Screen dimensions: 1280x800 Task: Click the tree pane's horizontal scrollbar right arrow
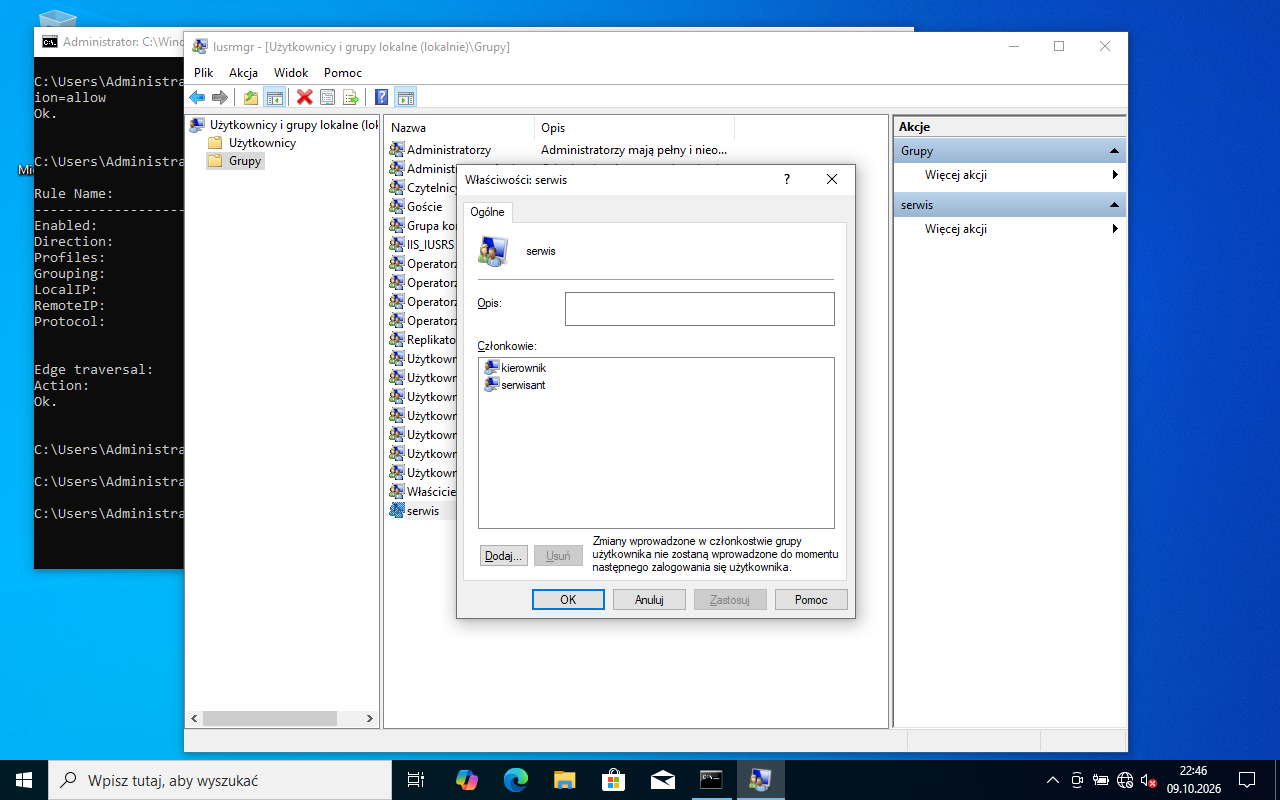pos(369,719)
